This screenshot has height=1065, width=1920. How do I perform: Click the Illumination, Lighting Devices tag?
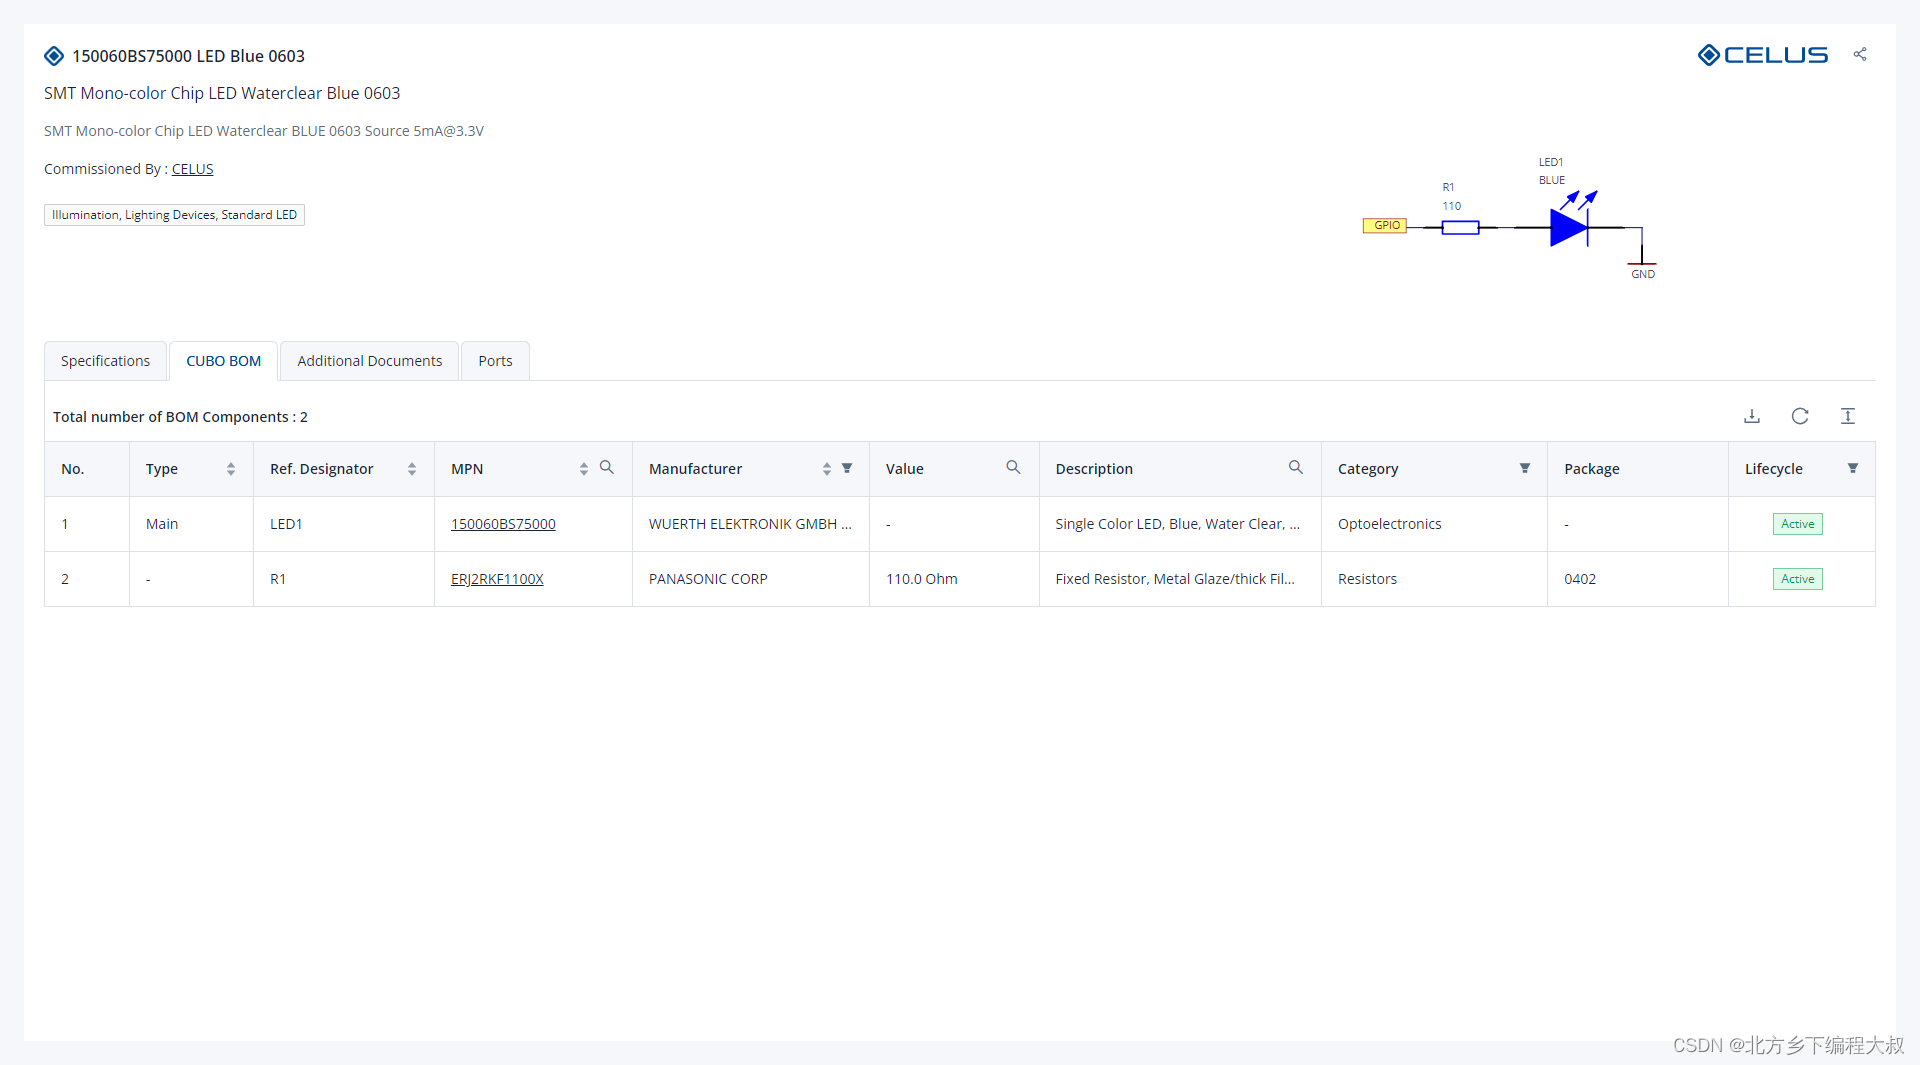(174, 215)
